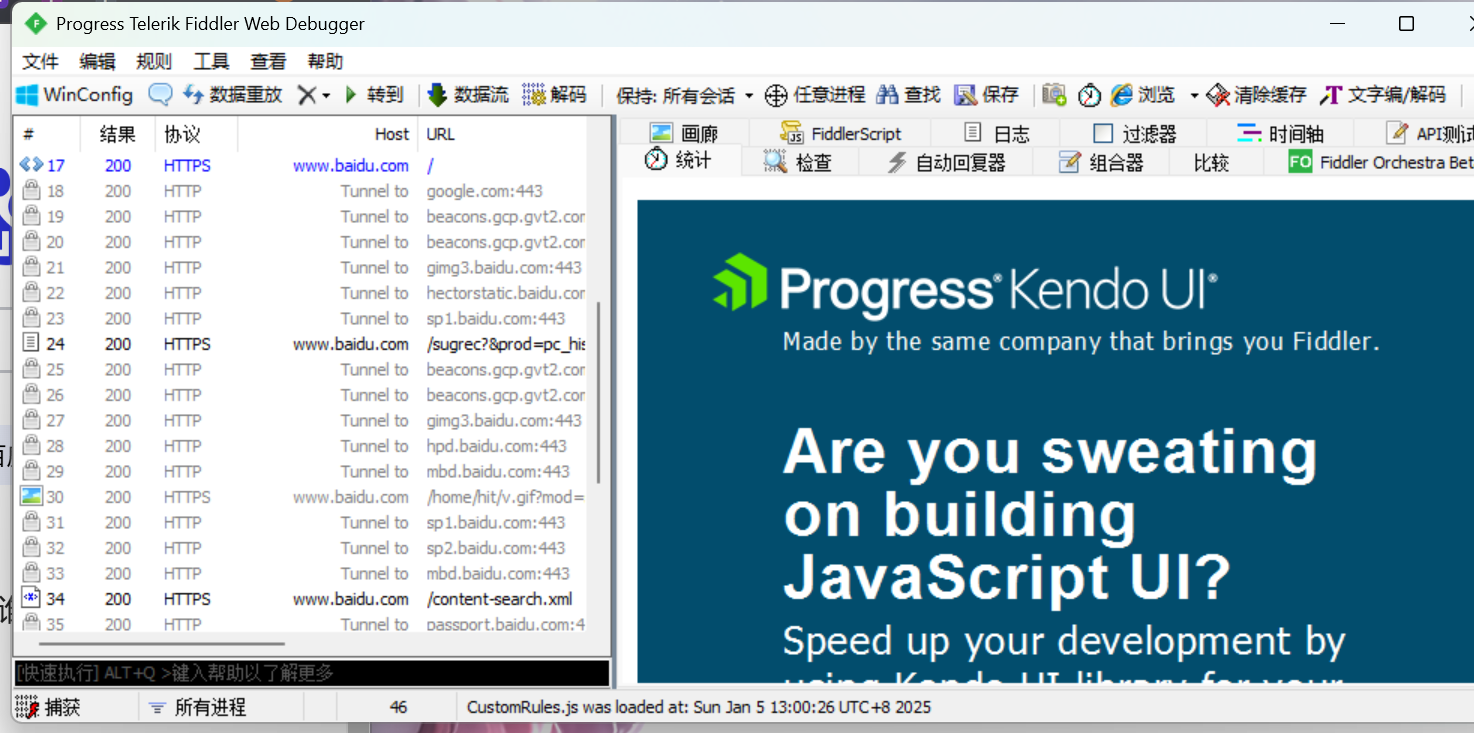
Task: Open the 编辑 menu
Action: (97, 62)
